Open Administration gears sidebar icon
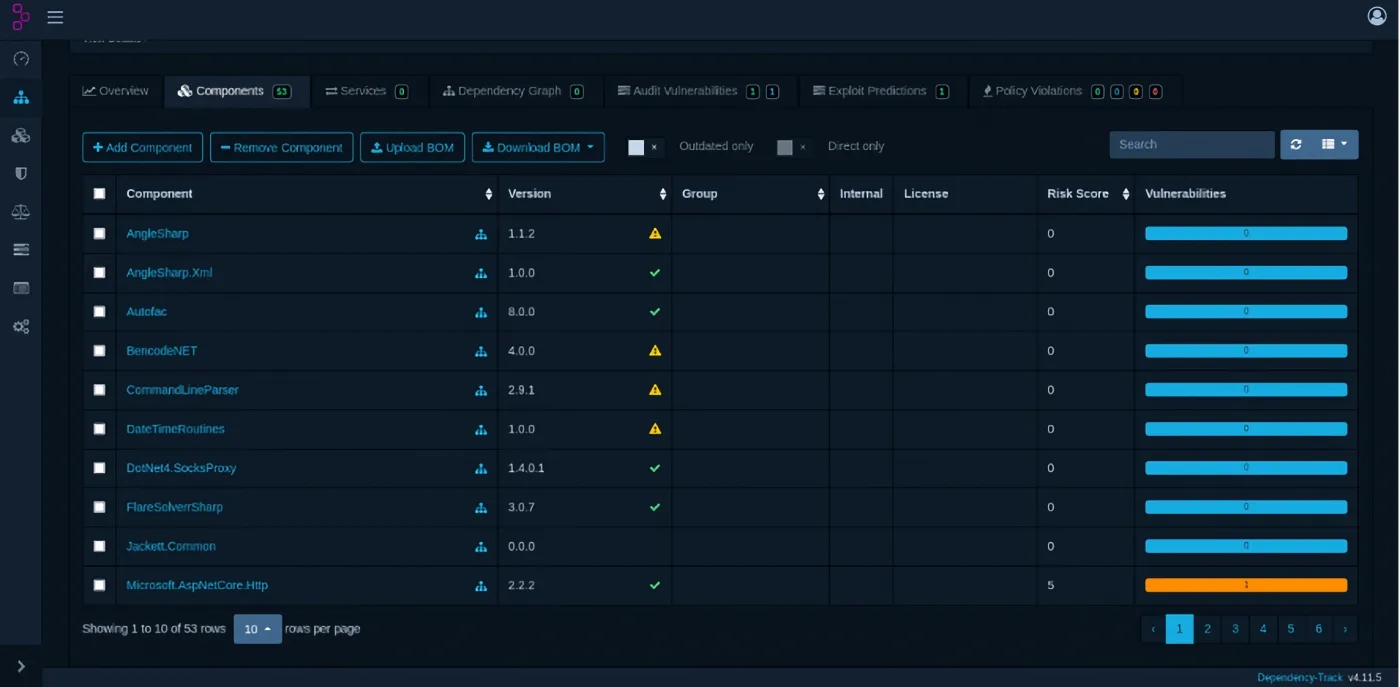The height and width of the screenshot is (687, 1400). tap(21, 327)
